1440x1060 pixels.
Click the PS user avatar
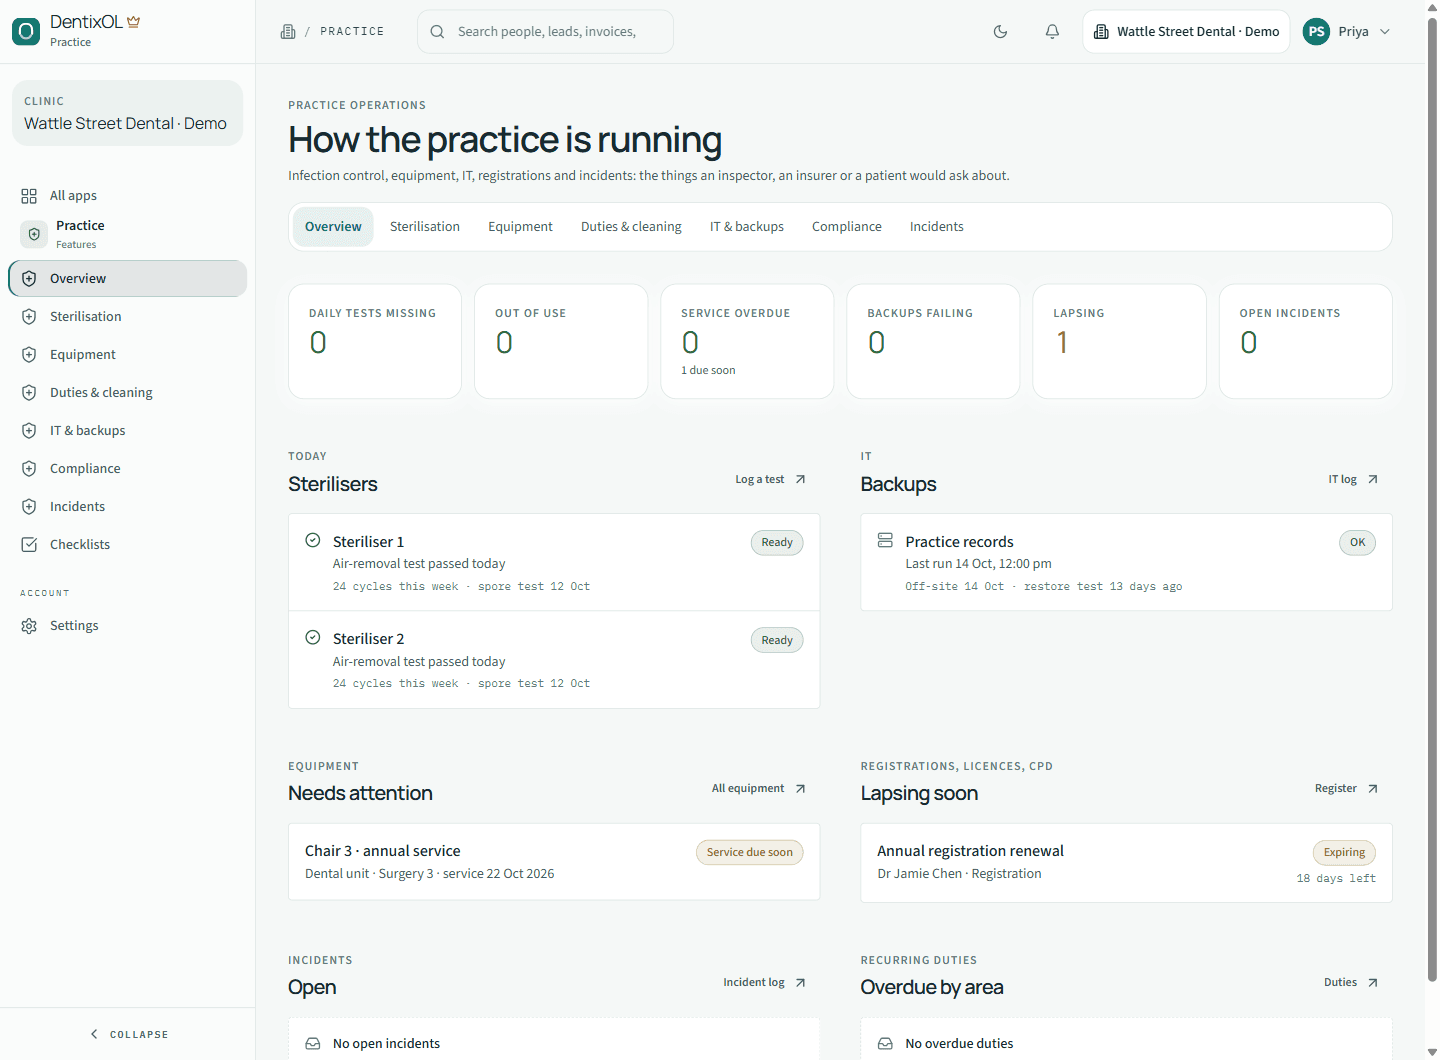pyautogui.click(x=1317, y=32)
